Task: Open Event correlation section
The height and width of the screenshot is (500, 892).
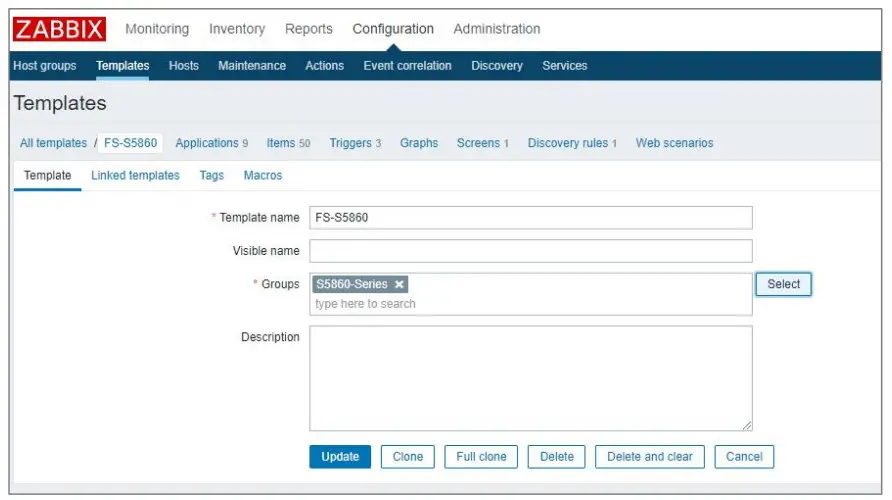Action: (407, 65)
